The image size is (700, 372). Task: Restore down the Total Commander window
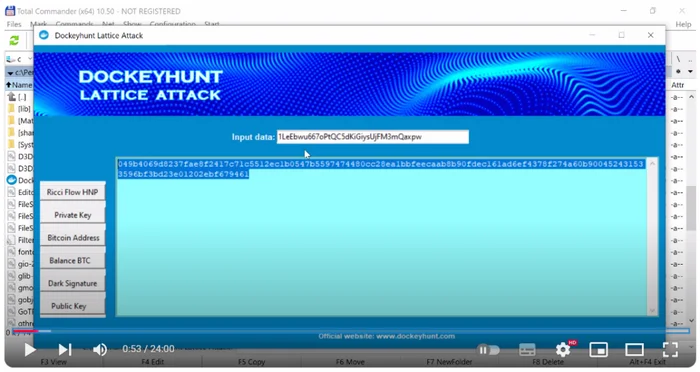click(x=653, y=11)
